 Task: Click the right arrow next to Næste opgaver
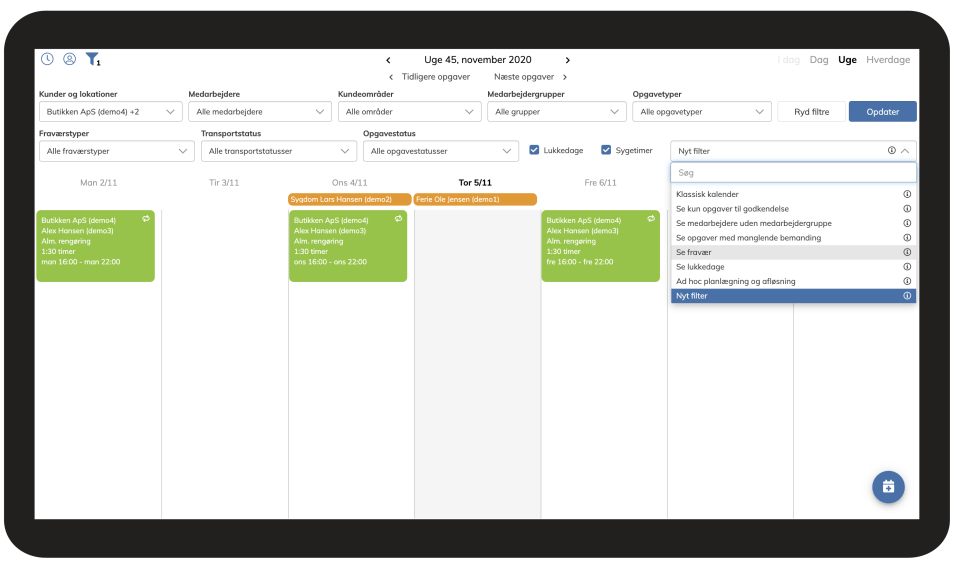click(x=565, y=77)
